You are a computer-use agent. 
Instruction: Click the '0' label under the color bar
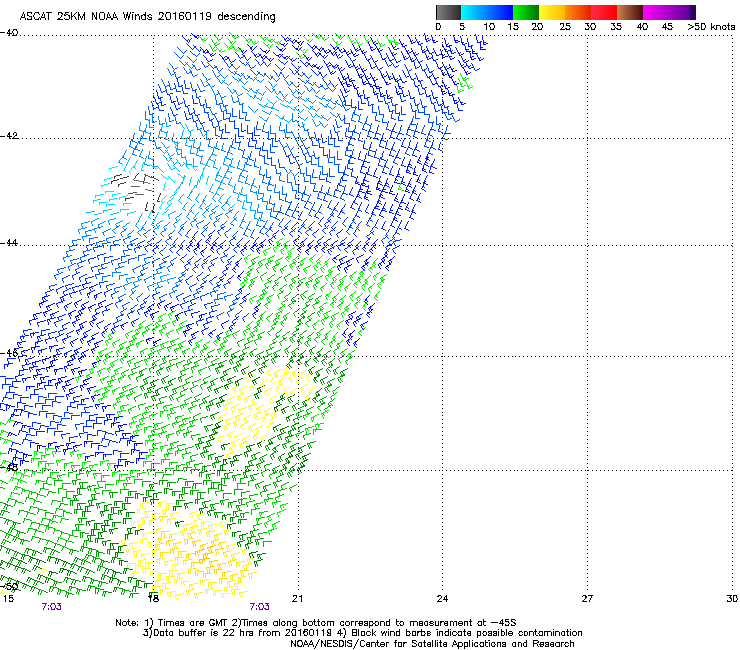438,27
